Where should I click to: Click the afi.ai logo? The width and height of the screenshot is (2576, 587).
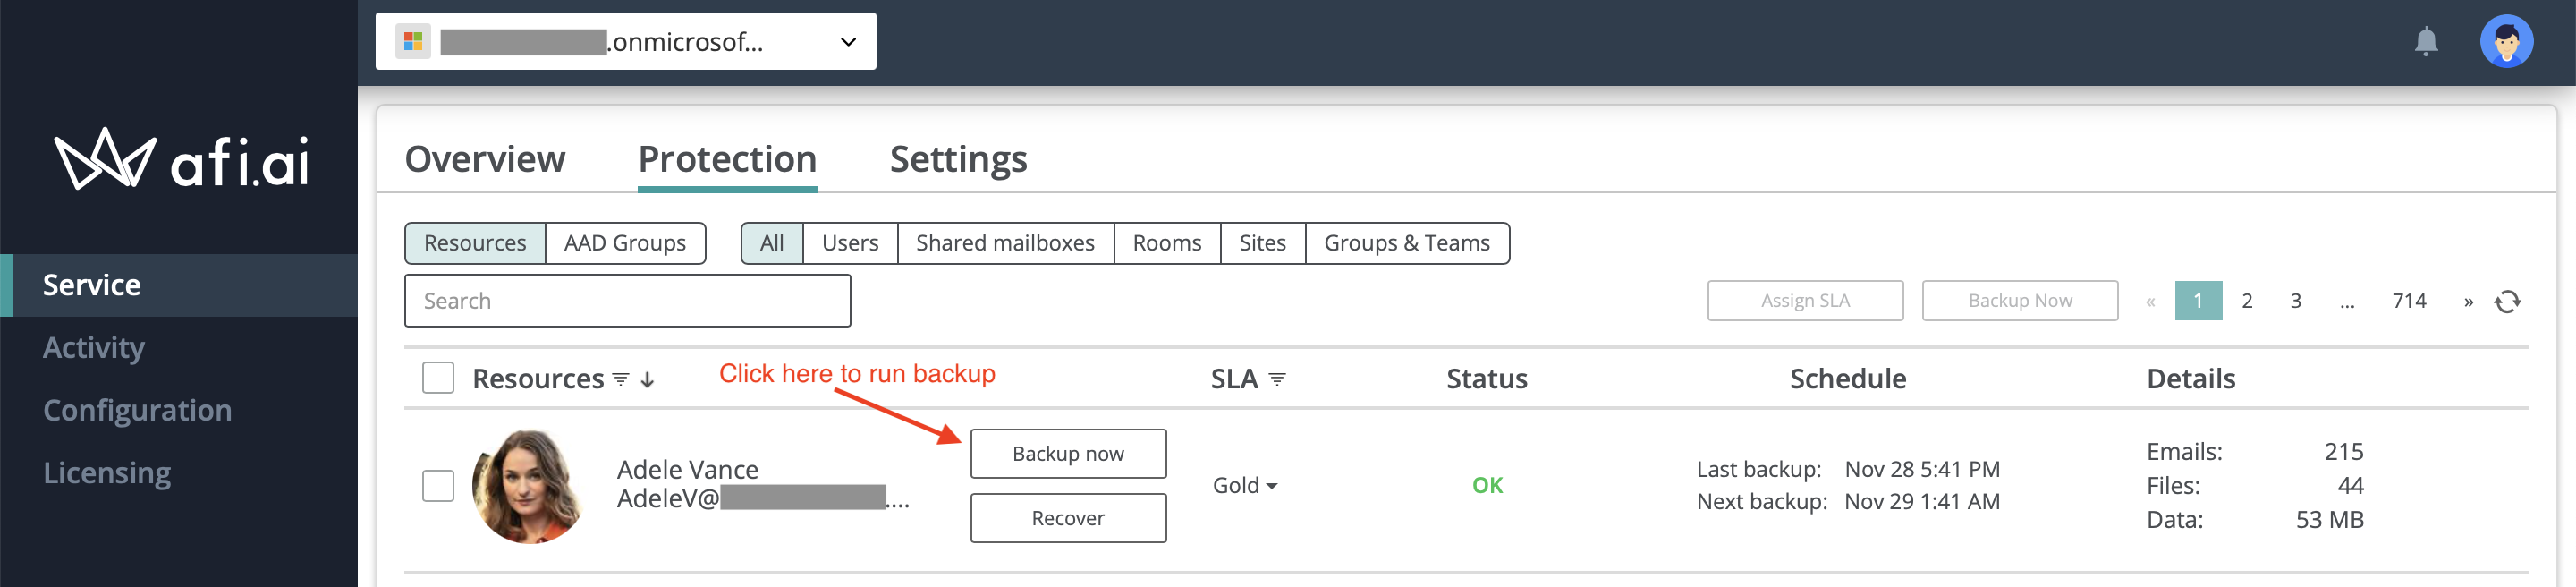[x=181, y=159]
